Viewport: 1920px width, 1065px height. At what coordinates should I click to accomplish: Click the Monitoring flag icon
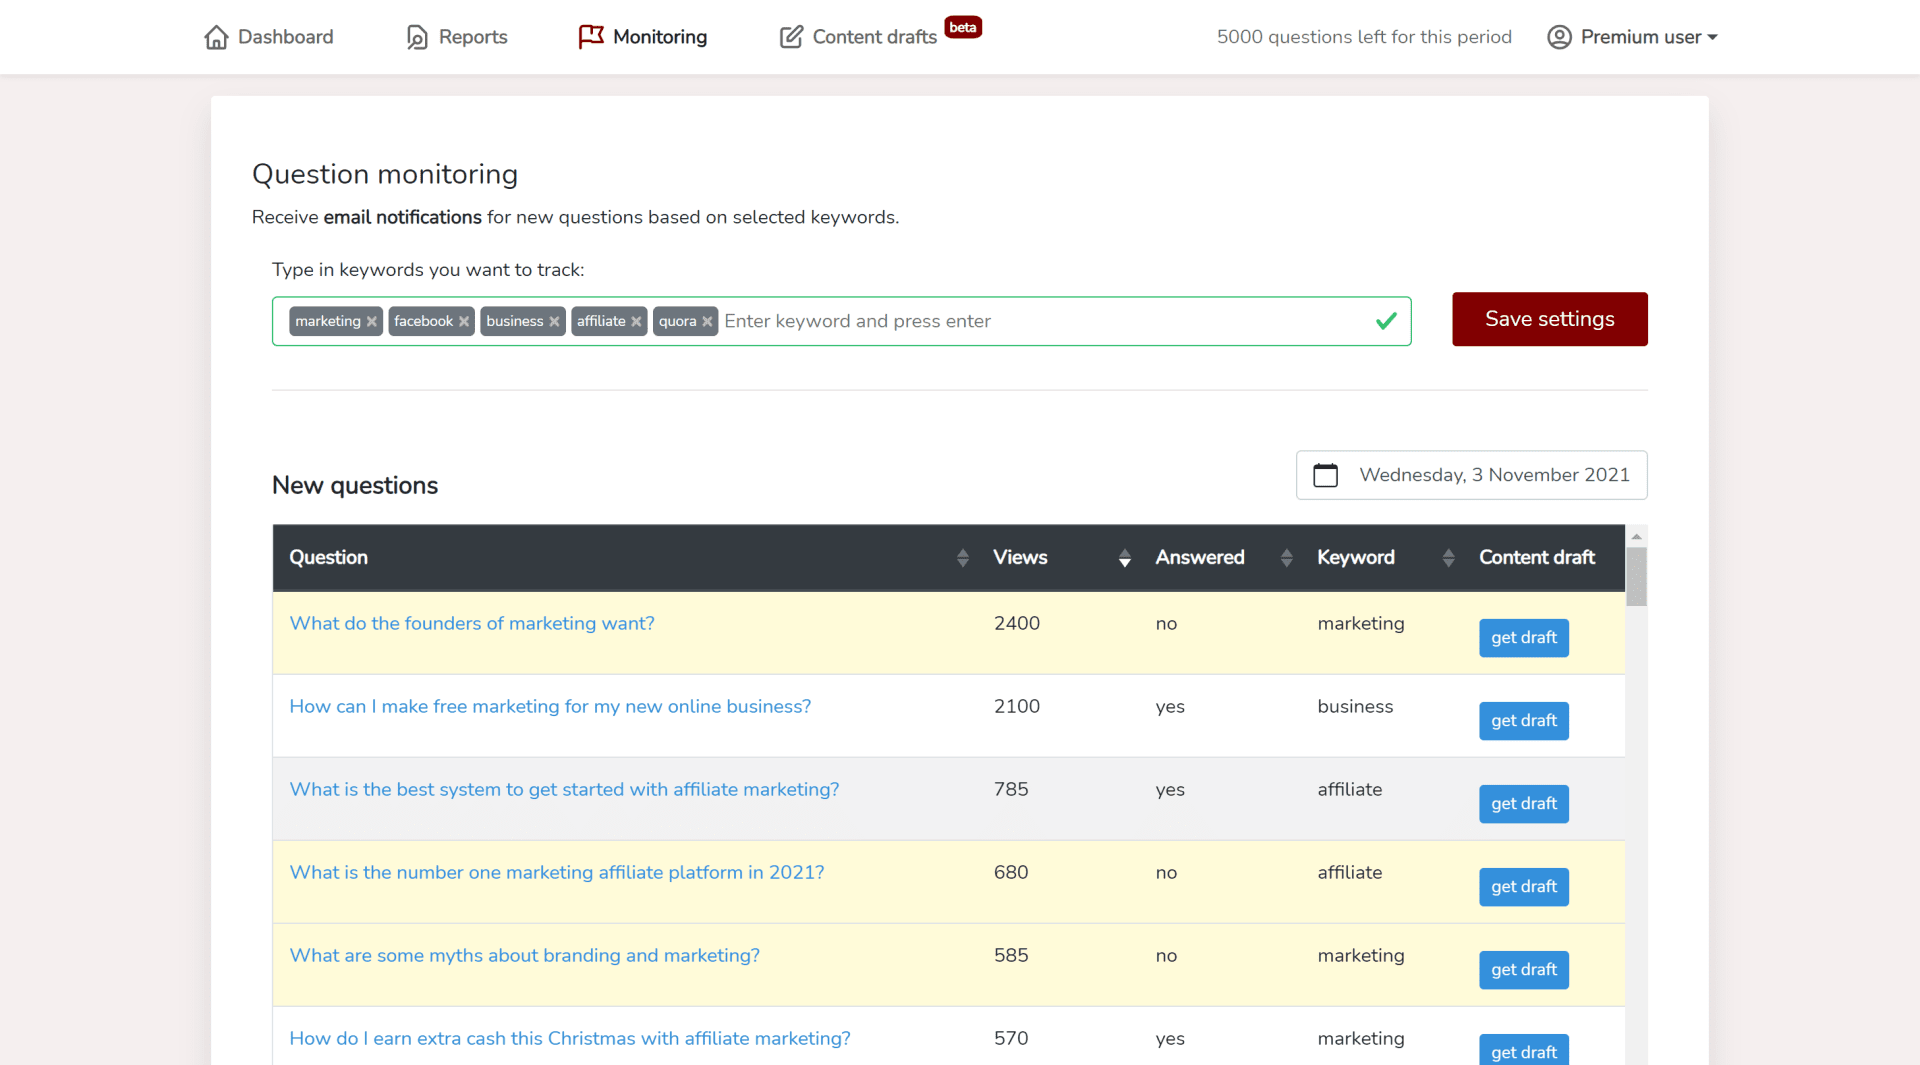pos(591,37)
